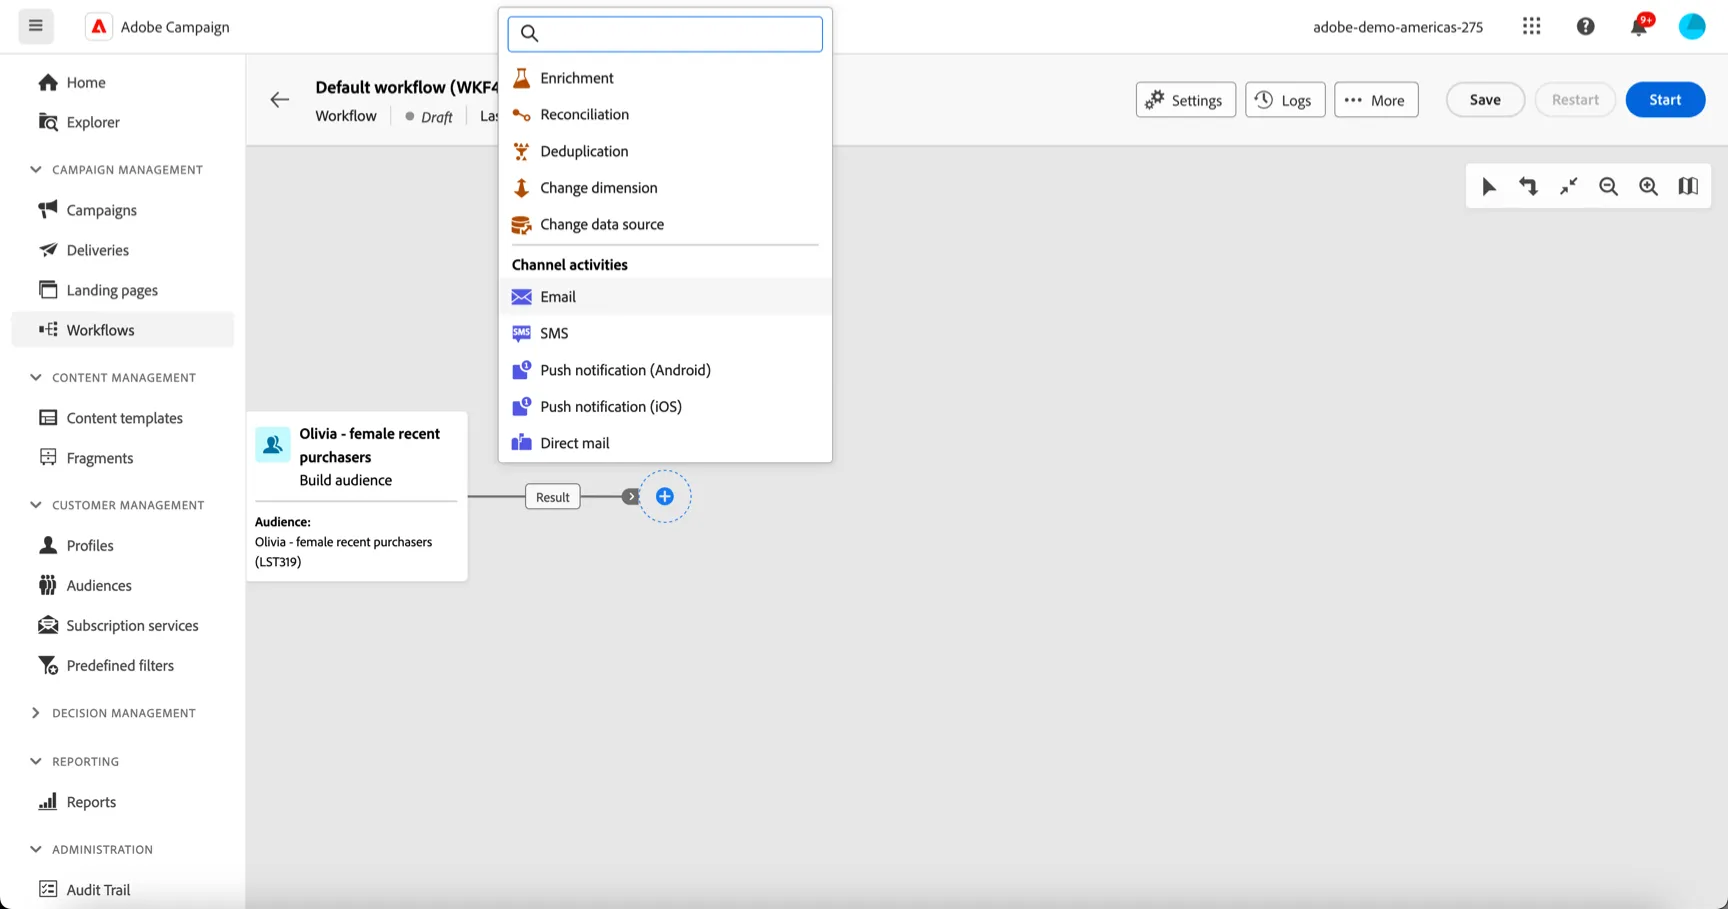This screenshot has height=909, width=1728.
Task: Open the help question mark icon
Action: [1585, 26]
